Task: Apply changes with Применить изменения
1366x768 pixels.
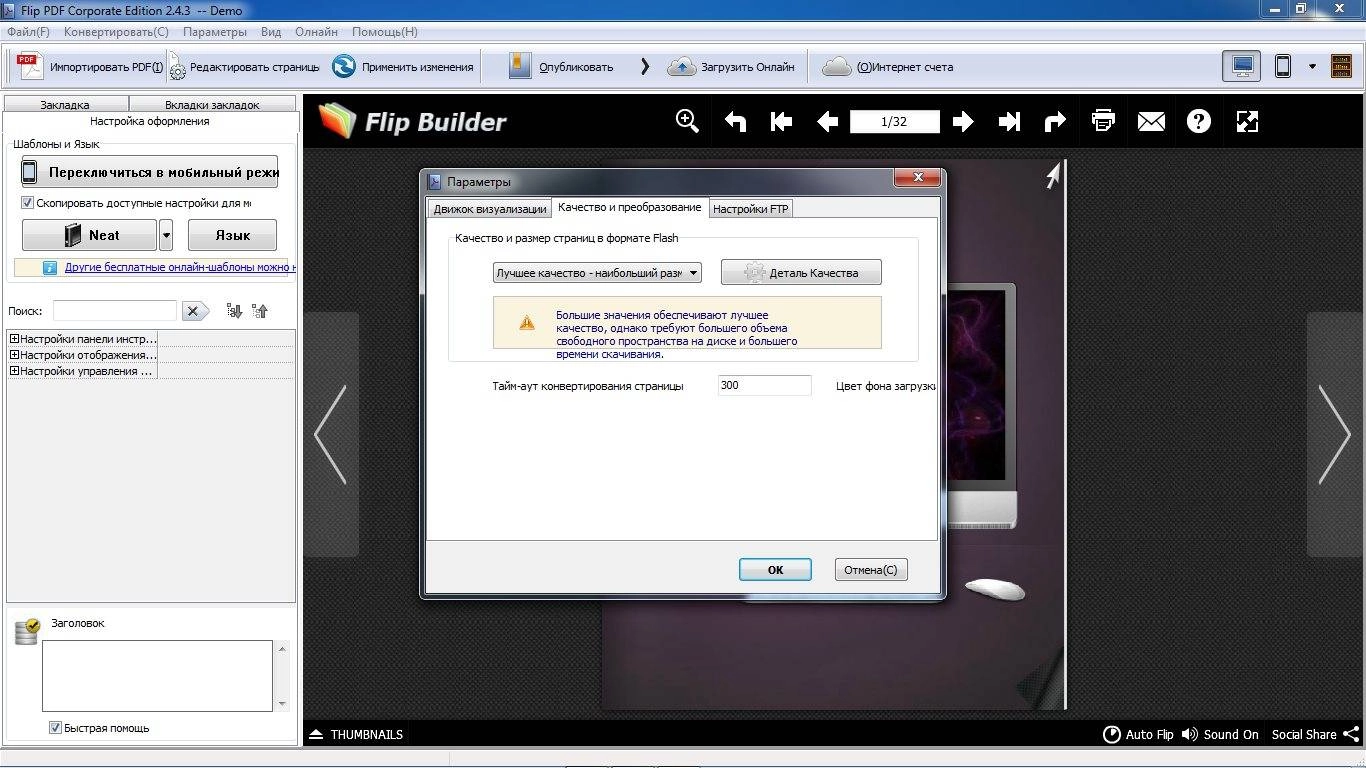Action: click(x=403, y=67)
